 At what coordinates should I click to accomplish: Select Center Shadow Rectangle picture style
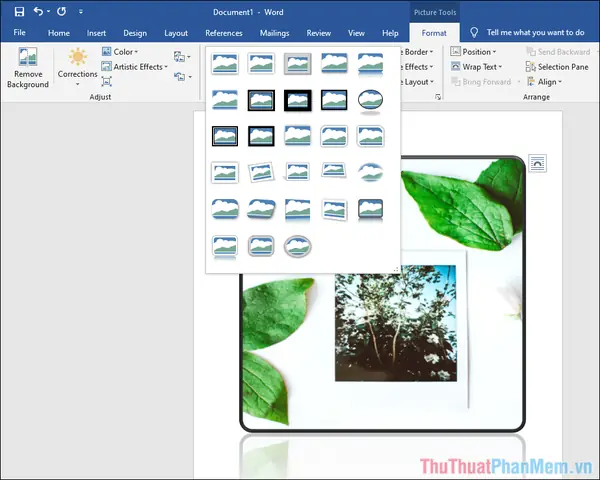point(298,136)
